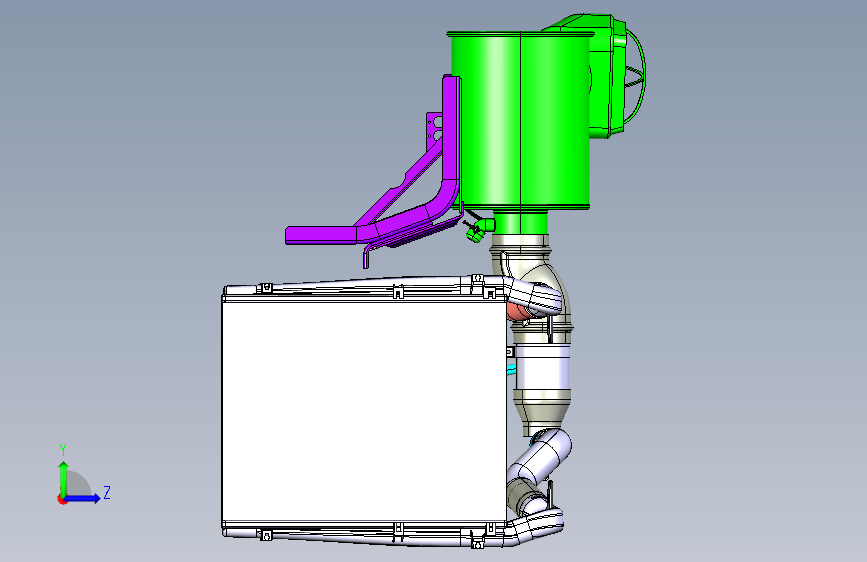Select the large white radiator core face

[x=364, y=411]
